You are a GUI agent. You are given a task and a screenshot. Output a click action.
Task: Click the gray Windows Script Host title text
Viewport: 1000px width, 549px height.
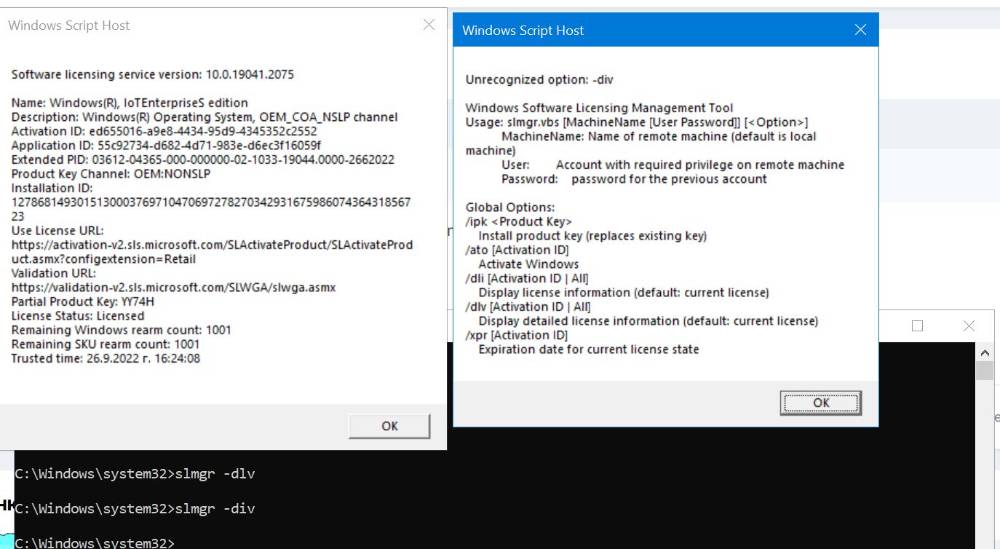click(69, 26)
